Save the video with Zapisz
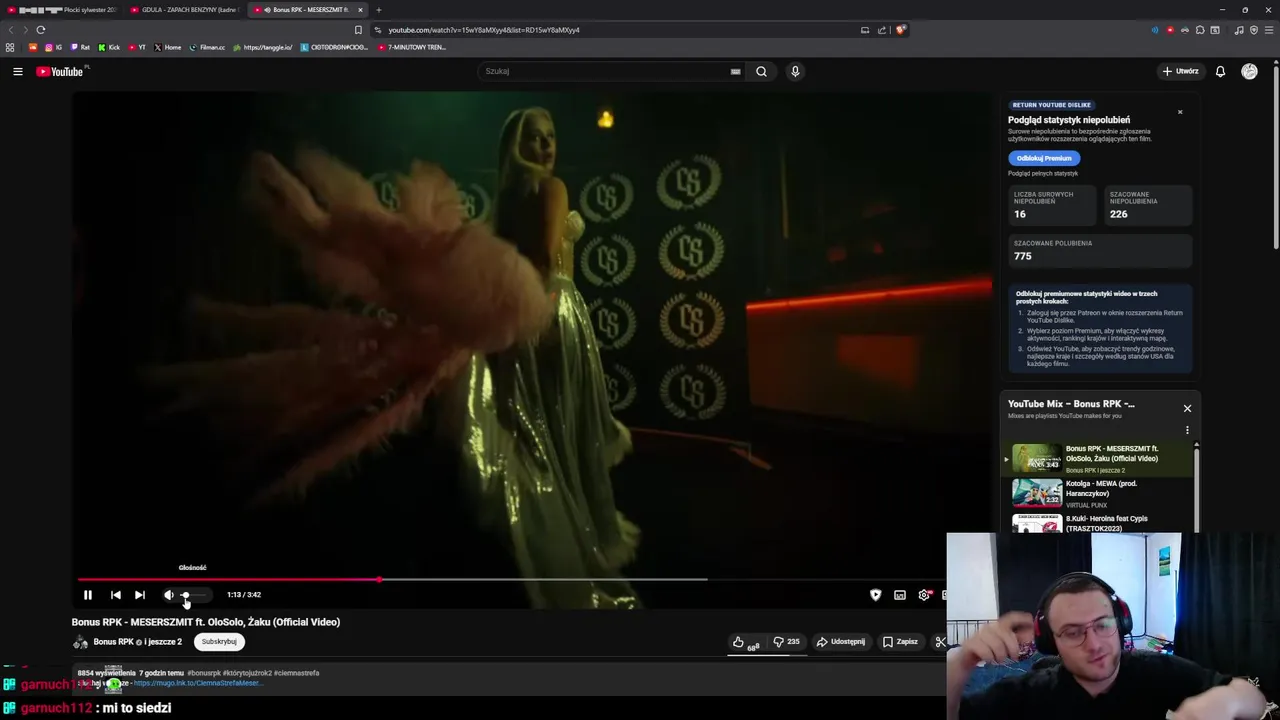The height and width of the screenshot is (720, 1280). pos(900,642)
